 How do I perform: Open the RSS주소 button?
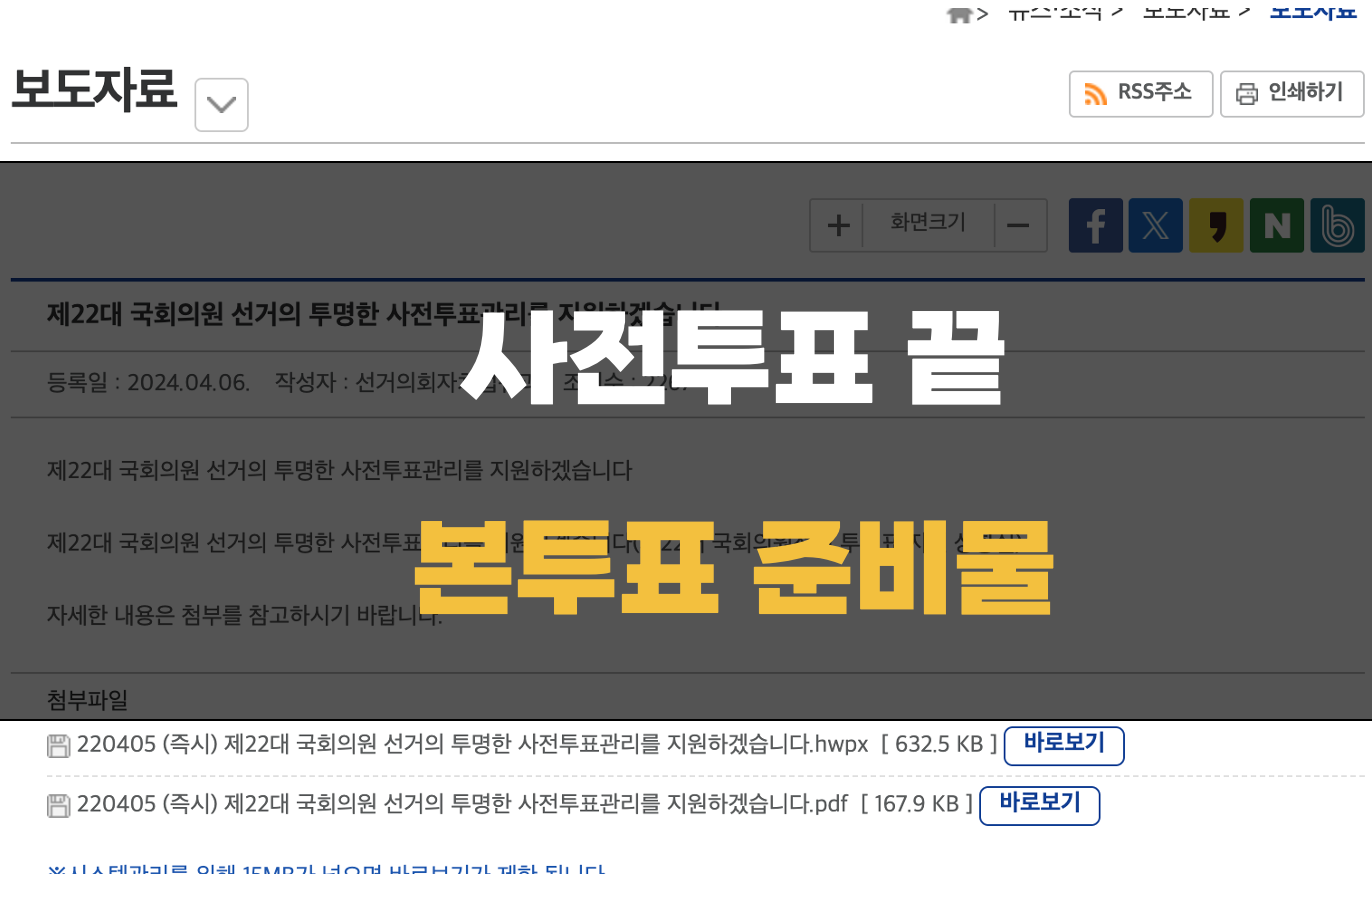(x=1141, y=94)
